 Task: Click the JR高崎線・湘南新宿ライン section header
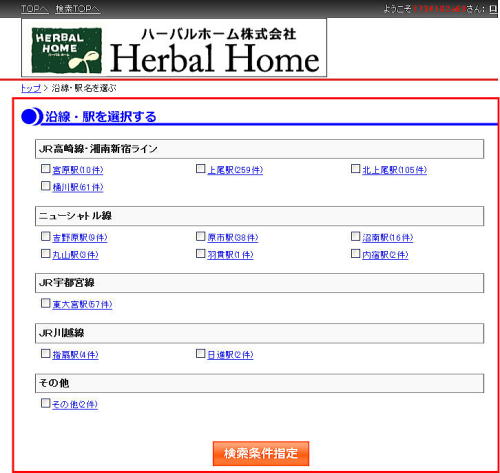coord(259,149)
